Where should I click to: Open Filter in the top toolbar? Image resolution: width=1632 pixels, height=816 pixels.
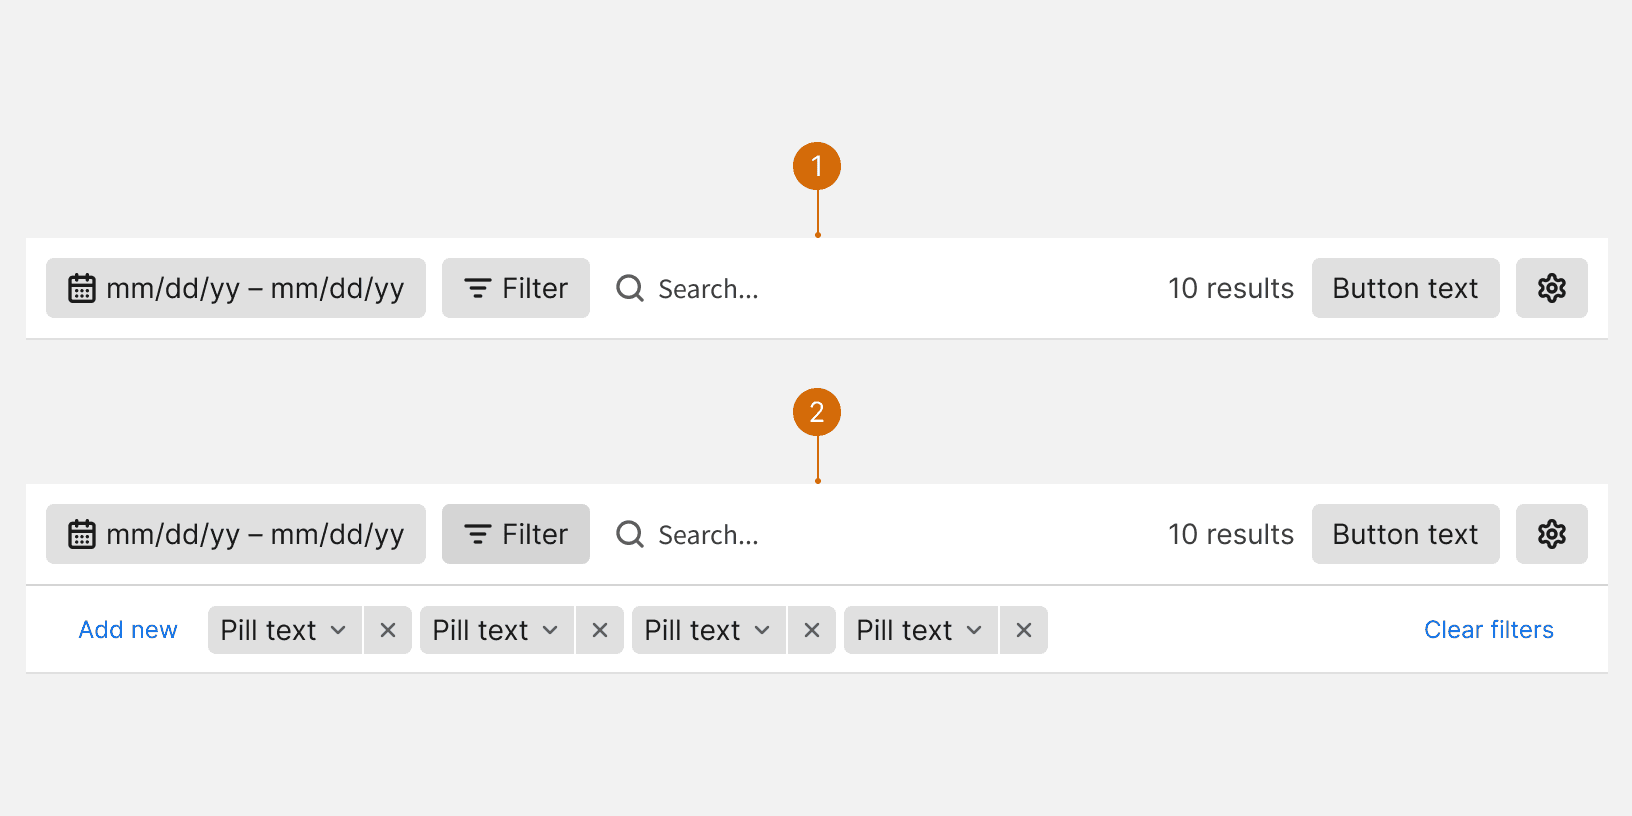516,288
